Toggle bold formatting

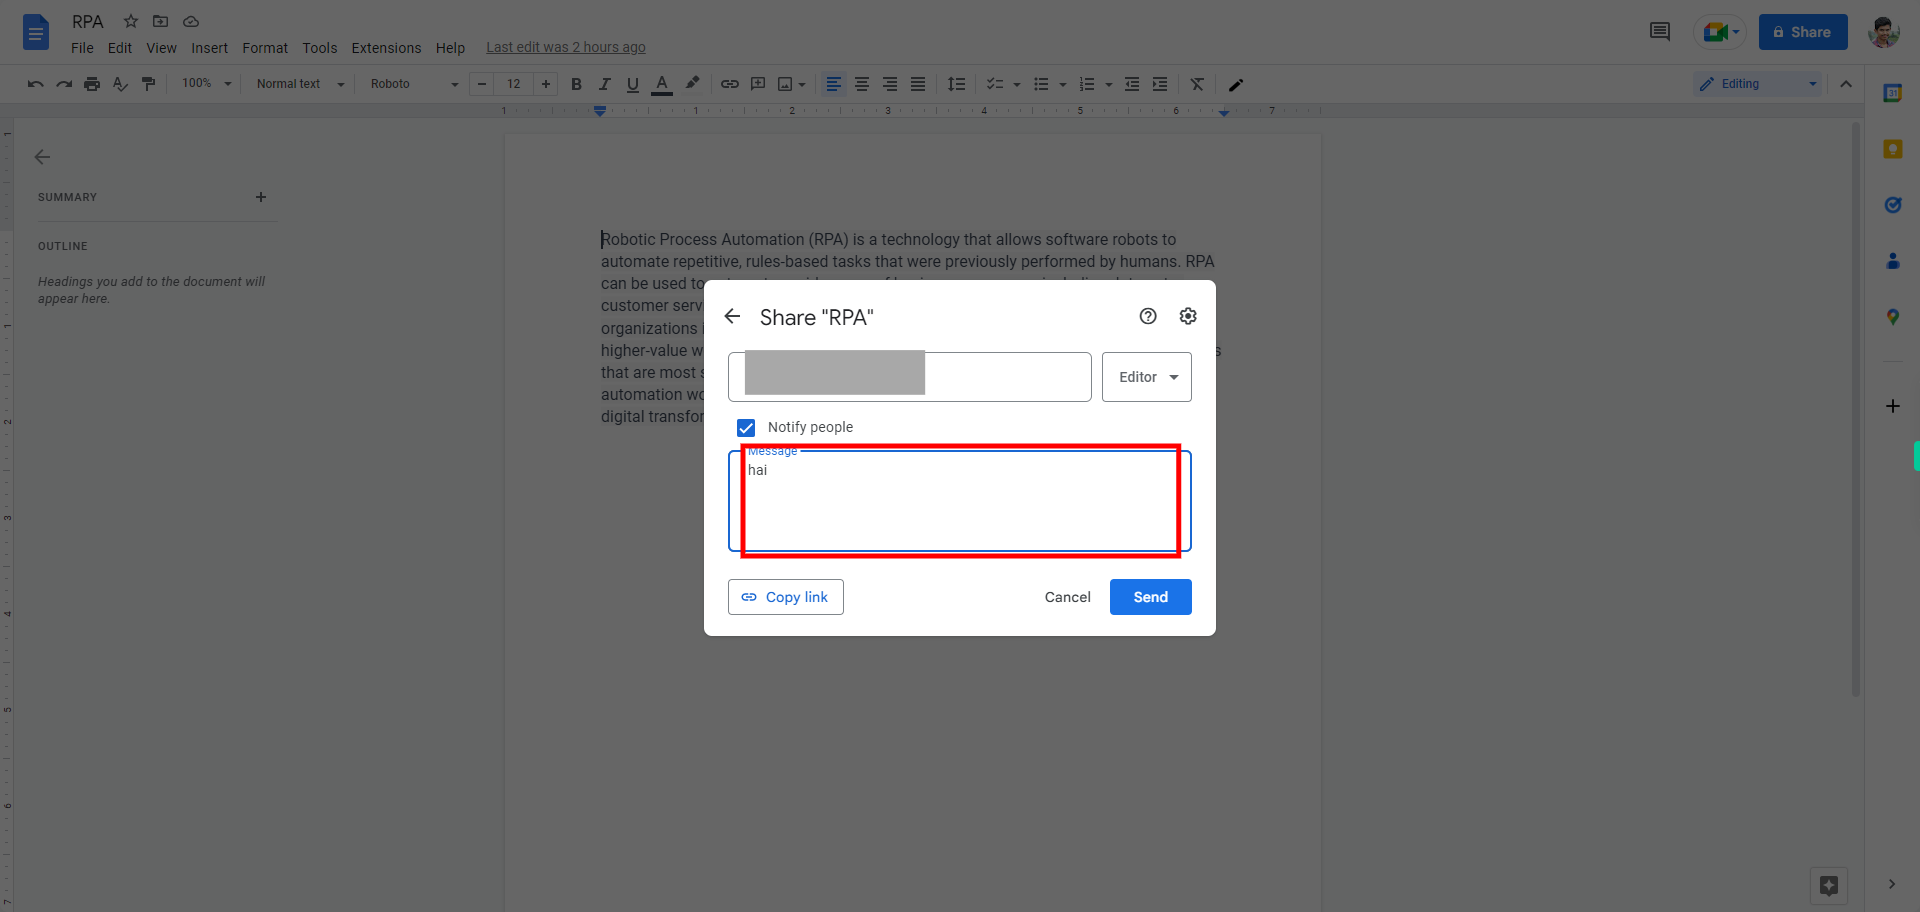(576, 84)
